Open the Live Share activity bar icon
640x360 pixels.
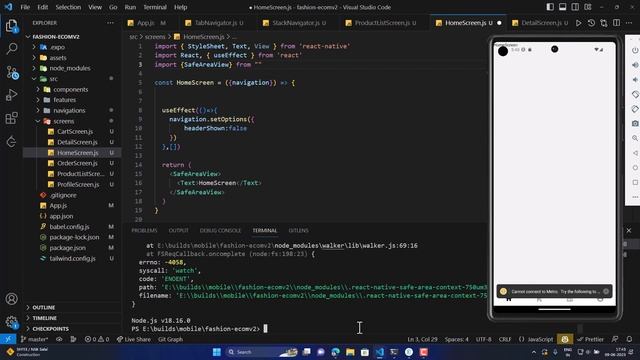pos(11,142)
